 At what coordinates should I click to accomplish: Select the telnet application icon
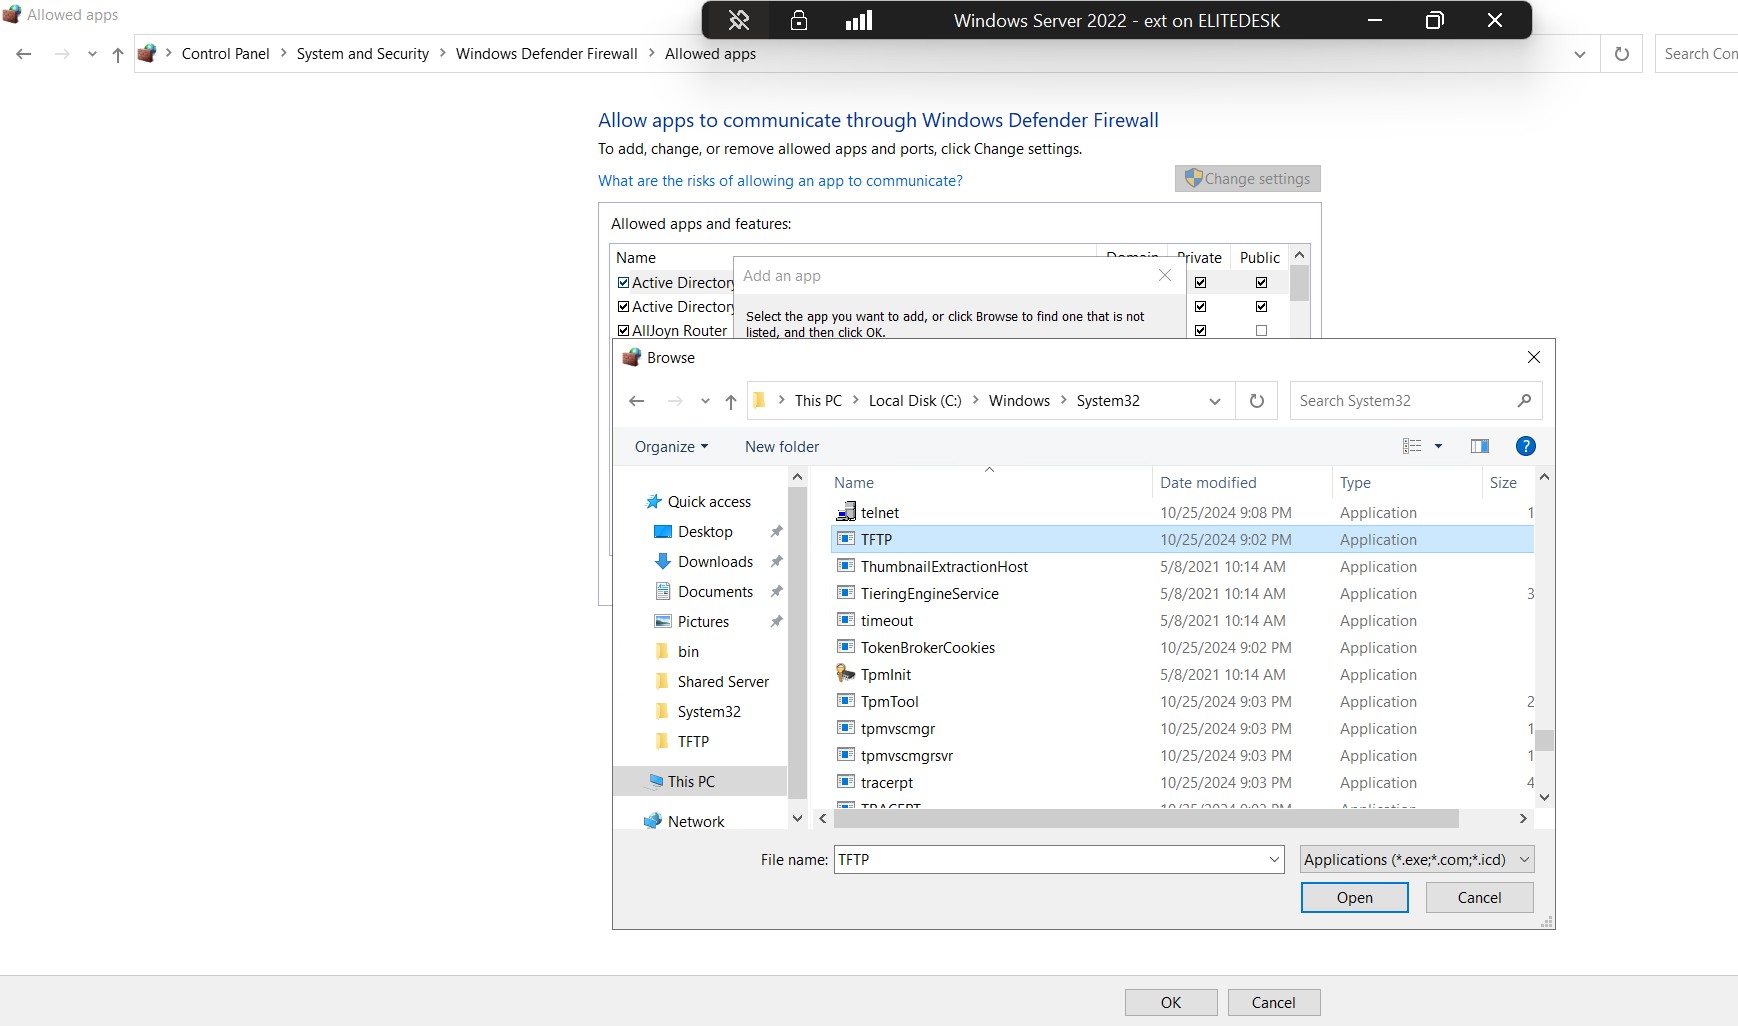tap(846, 512)
